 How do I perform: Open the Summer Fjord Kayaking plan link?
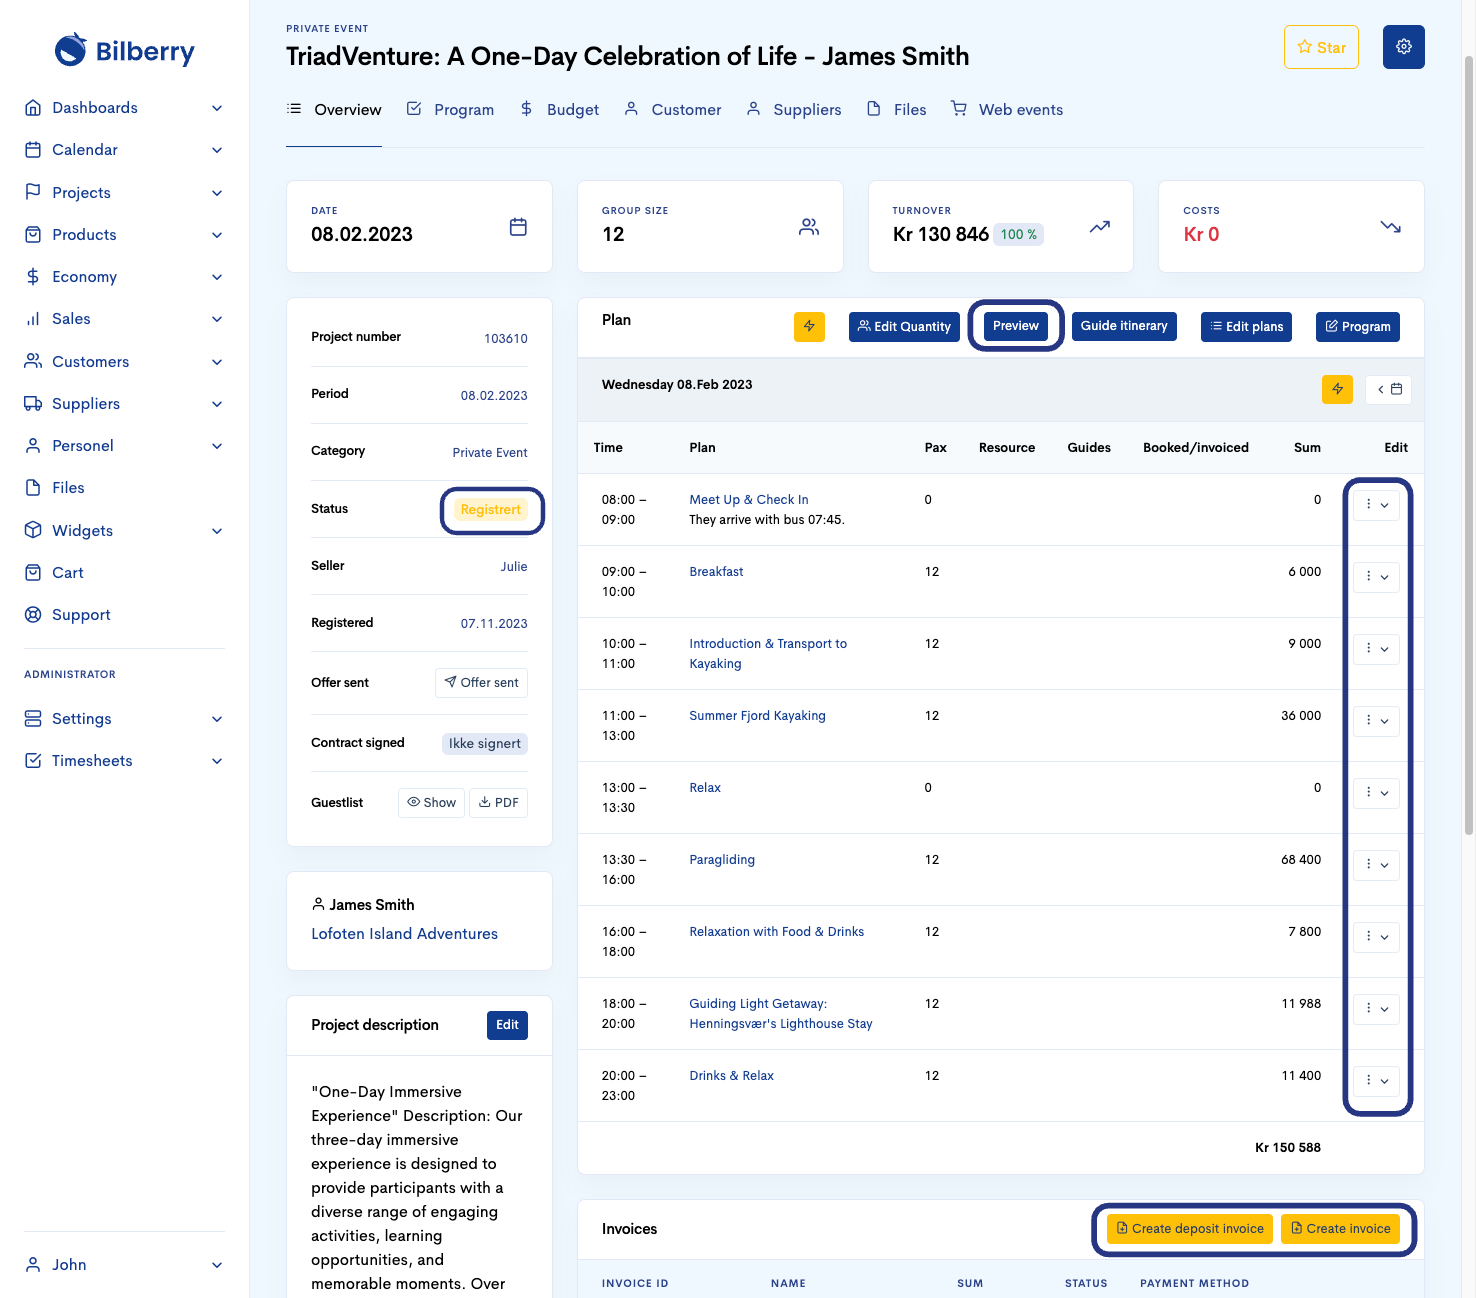pos(757,716)
